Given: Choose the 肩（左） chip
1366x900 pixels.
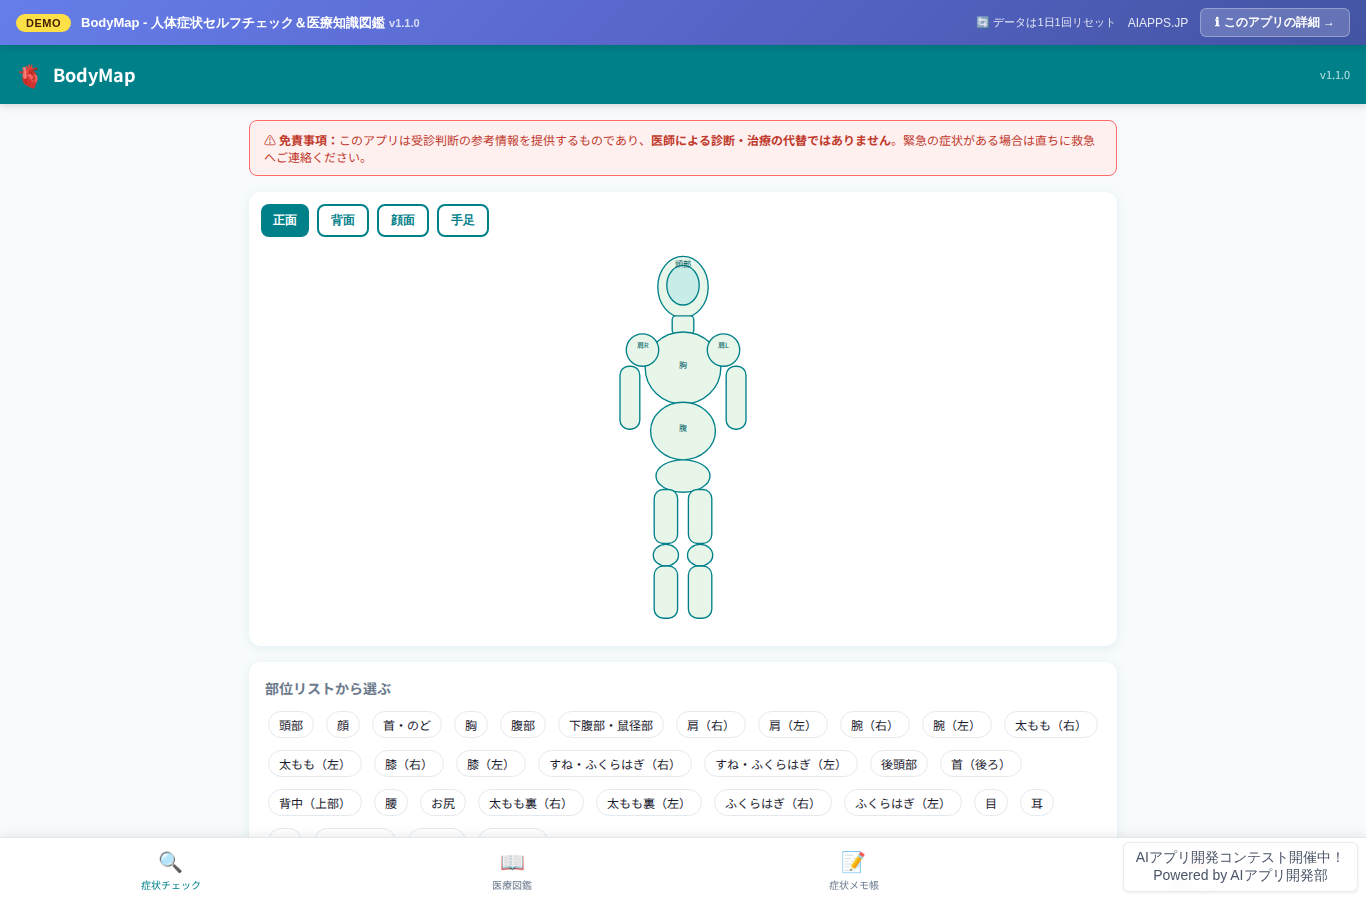Looking at the screenshot, I should [793, 725].
